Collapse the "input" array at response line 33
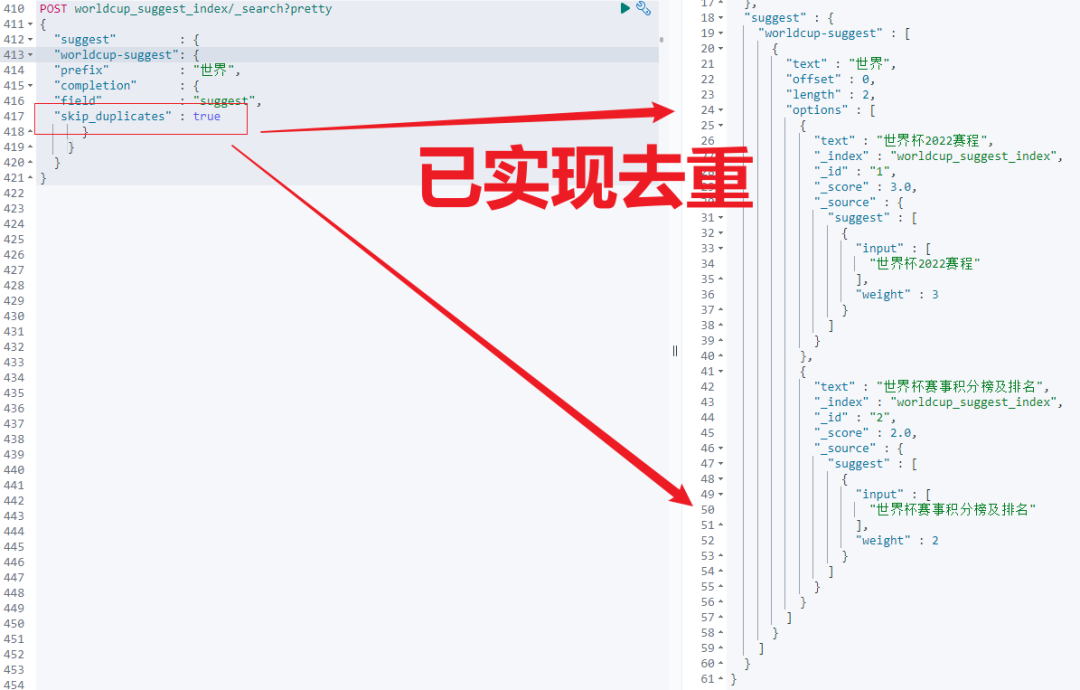The width and height of the screenshot is (1080, 690). [x=721, y=249]
